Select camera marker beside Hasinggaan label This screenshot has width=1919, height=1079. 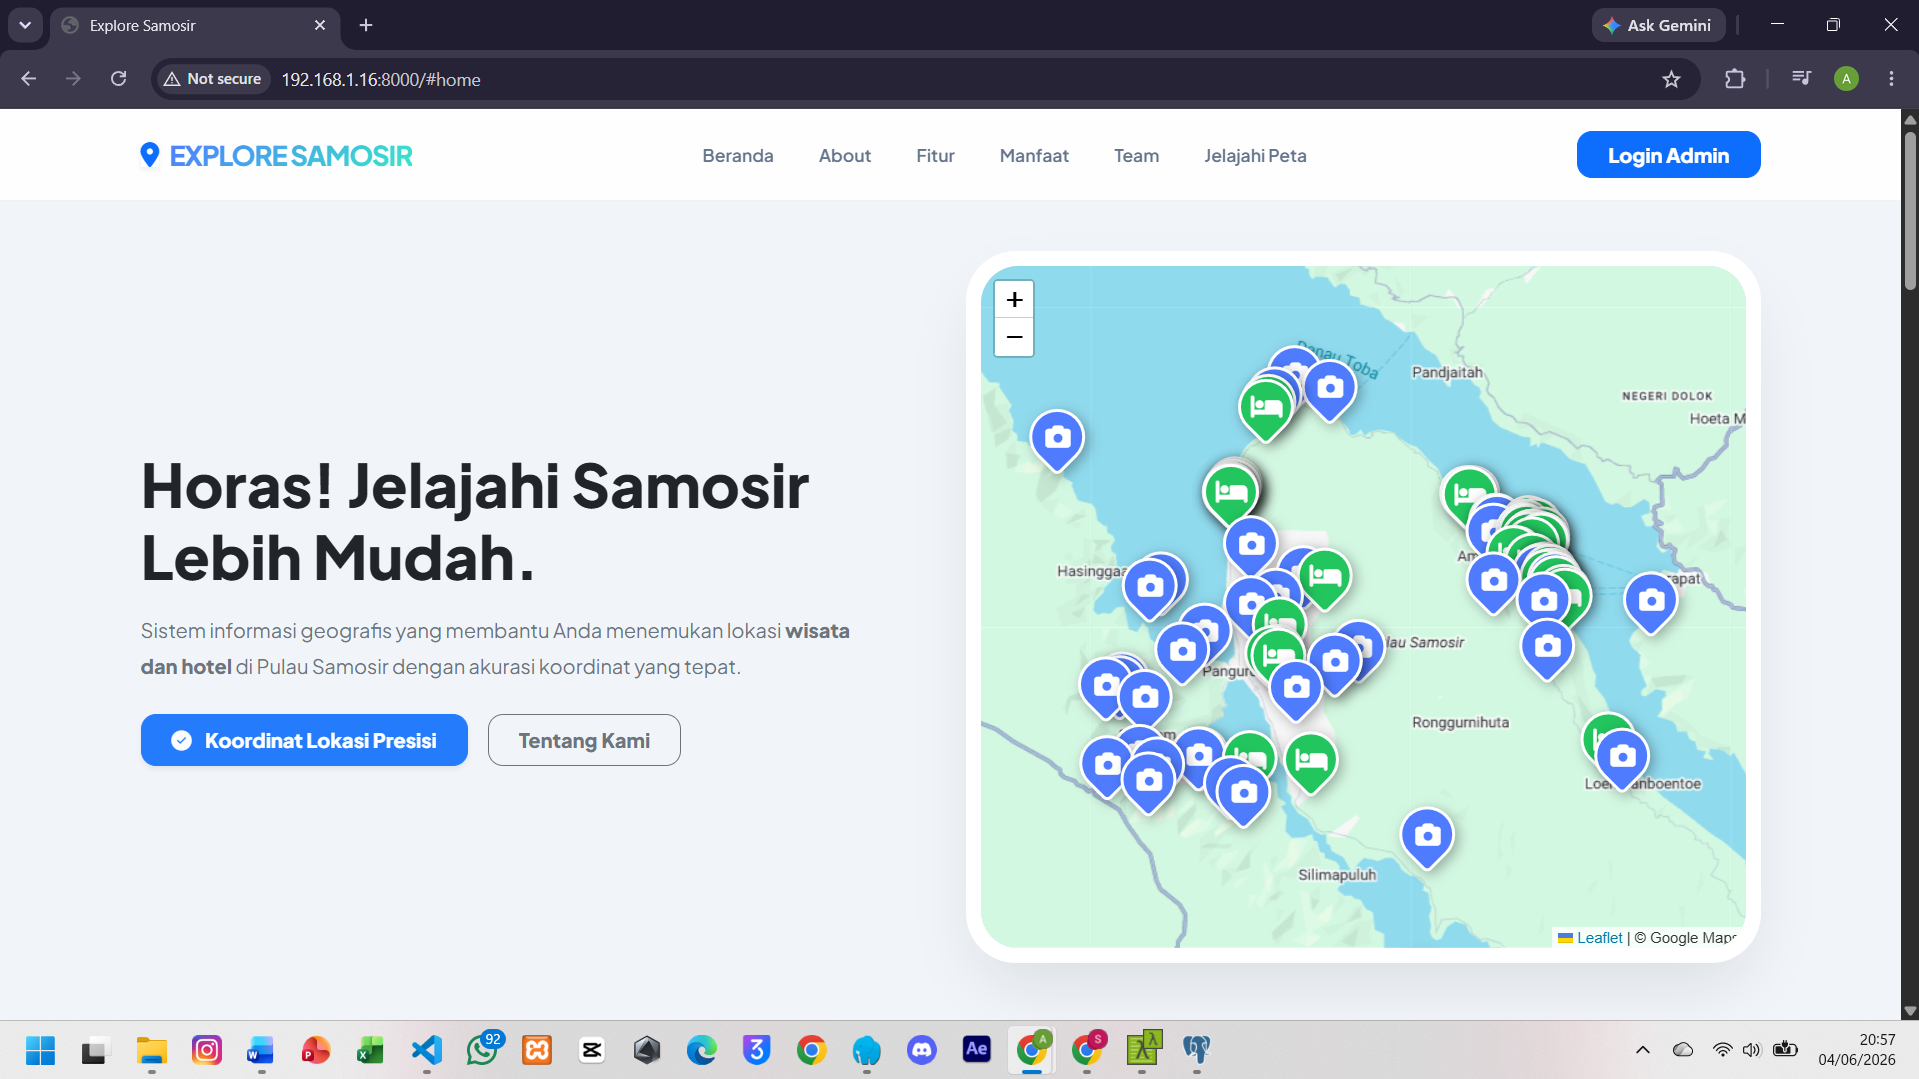tap(1150, 589)
